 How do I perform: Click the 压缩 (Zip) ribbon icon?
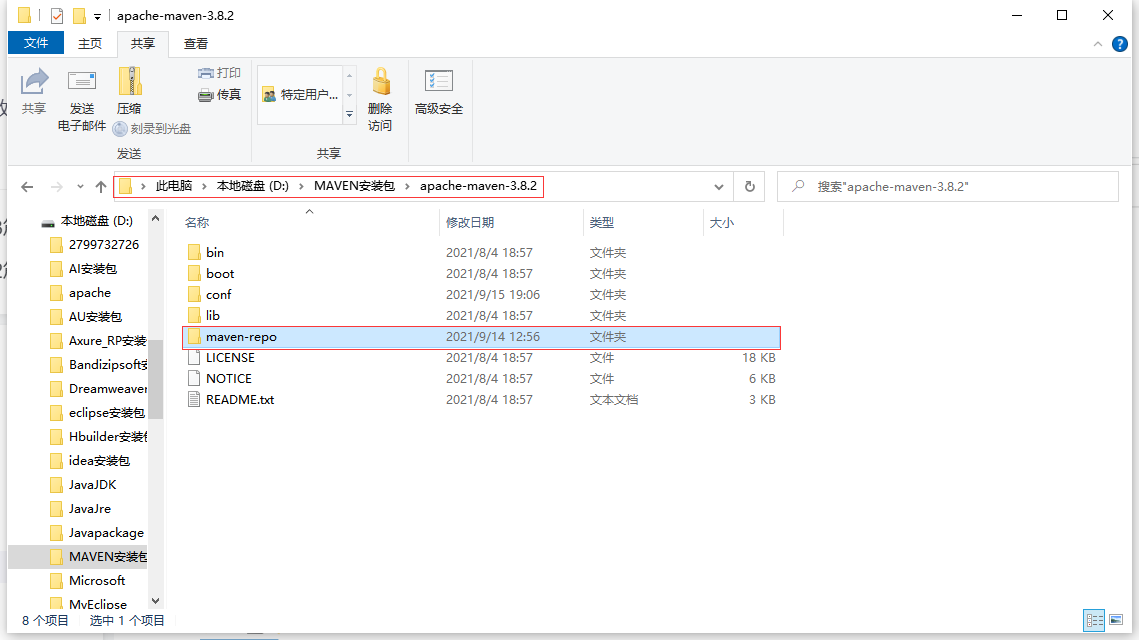coord(129,90)
